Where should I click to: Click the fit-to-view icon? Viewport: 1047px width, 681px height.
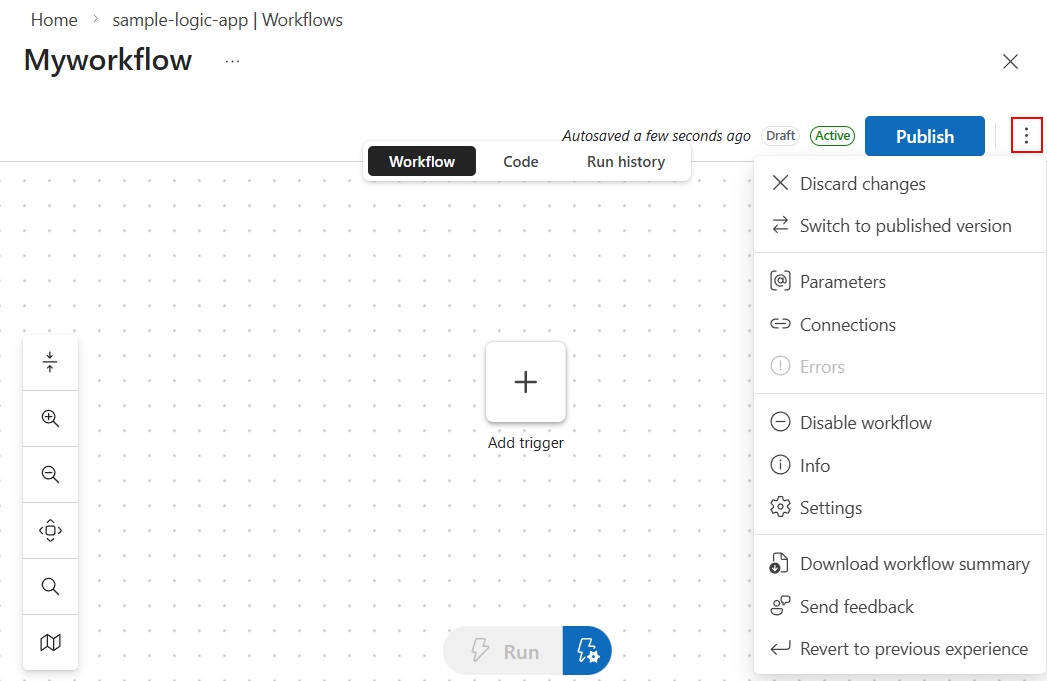(x=50, y=531)
